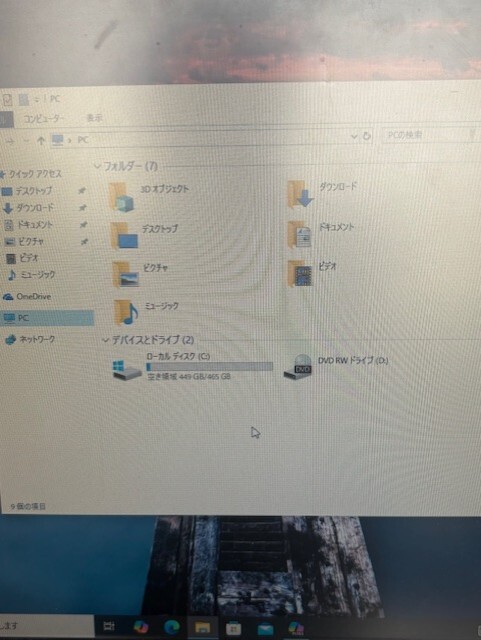Select the デスクトップ folder icon in main pane
Screen dimensions: 481x640
pos(124,236)
